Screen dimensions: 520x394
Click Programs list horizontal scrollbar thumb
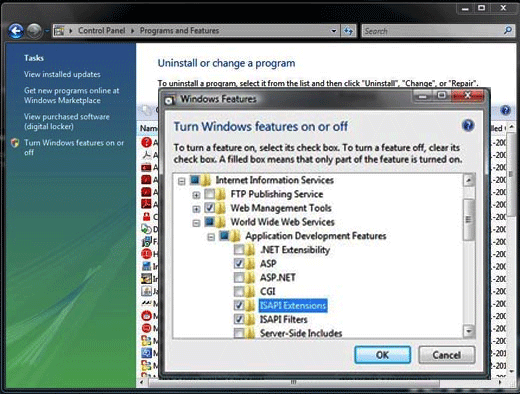(293, 382)
